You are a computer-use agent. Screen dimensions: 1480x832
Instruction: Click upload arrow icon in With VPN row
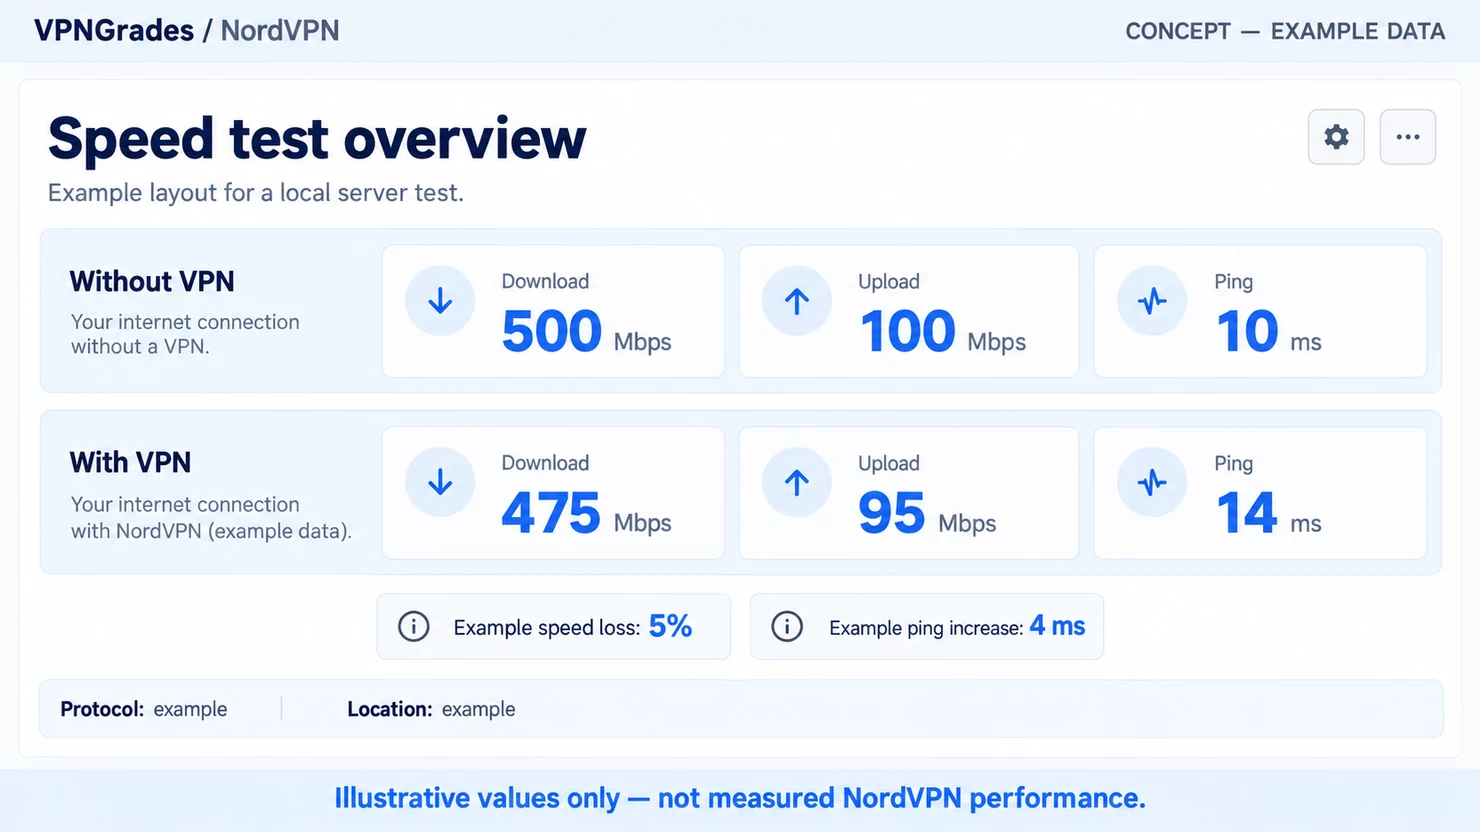797,482
